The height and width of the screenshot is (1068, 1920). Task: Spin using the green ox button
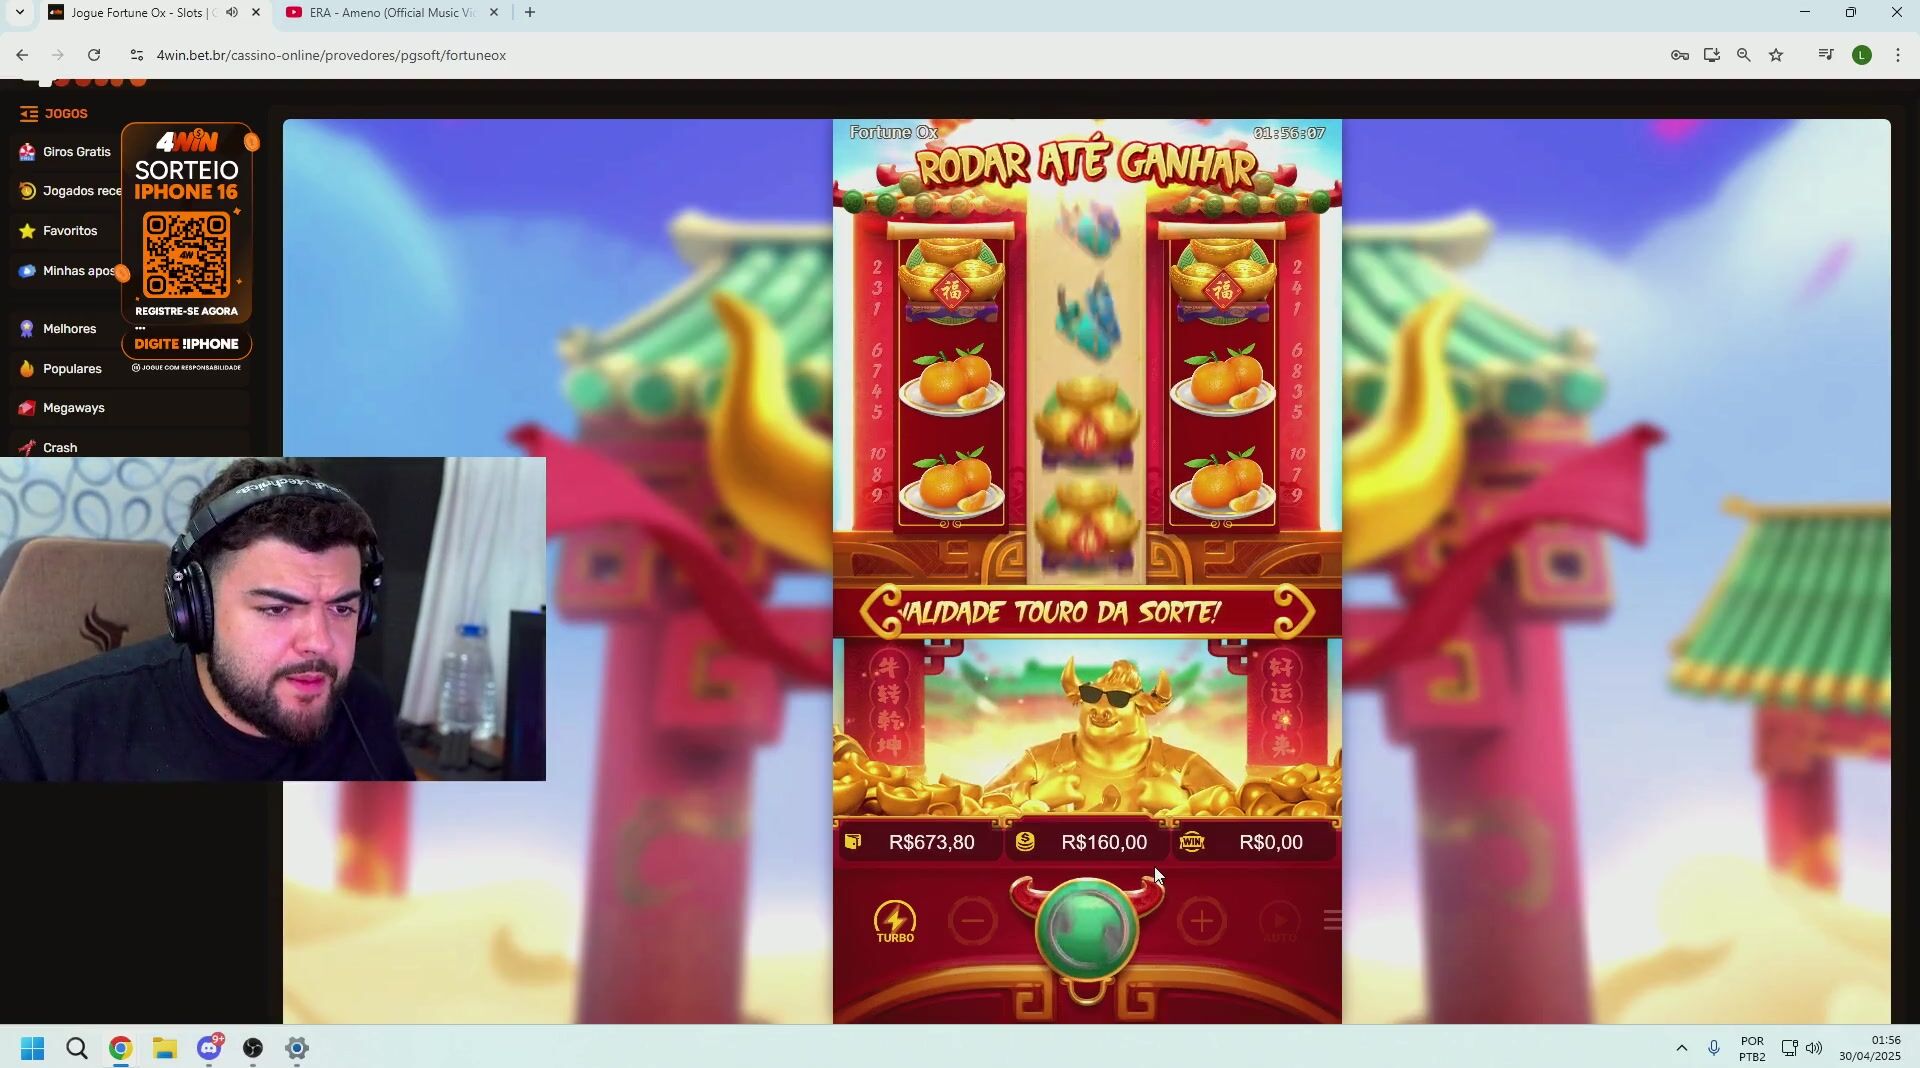(x=1087, y=930)
